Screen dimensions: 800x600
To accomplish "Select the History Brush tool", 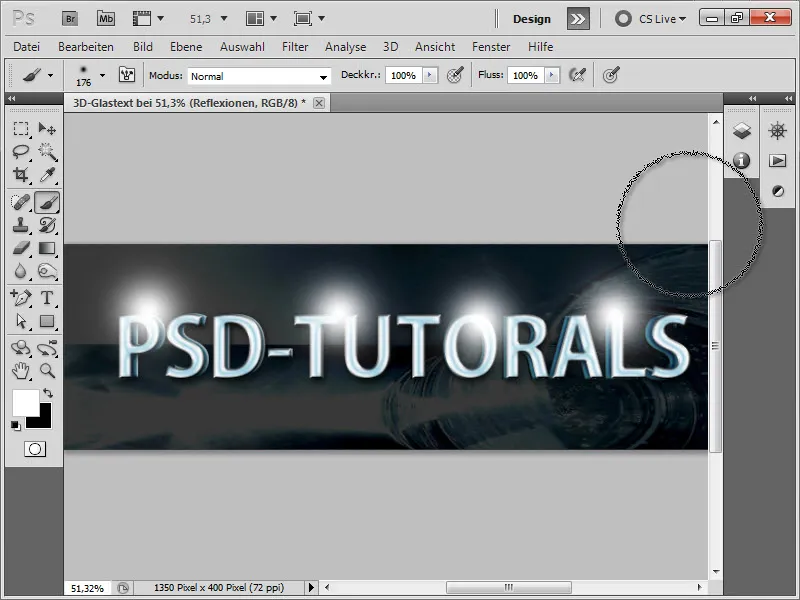I will tap(47, 225).
